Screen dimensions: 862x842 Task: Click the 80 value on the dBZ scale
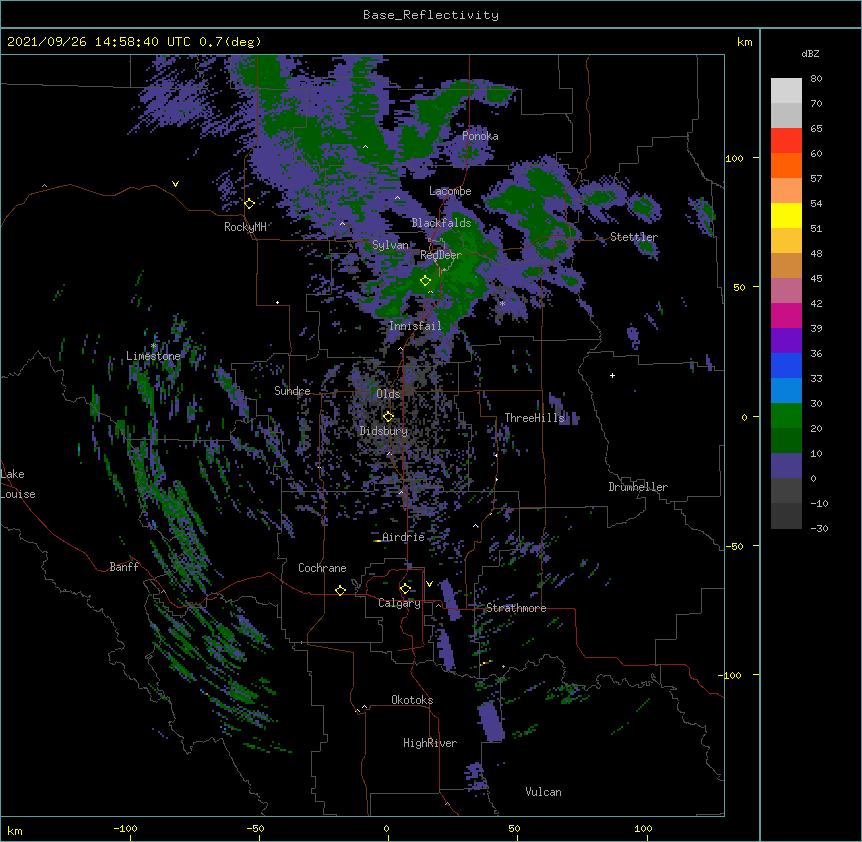pos(816,79)
